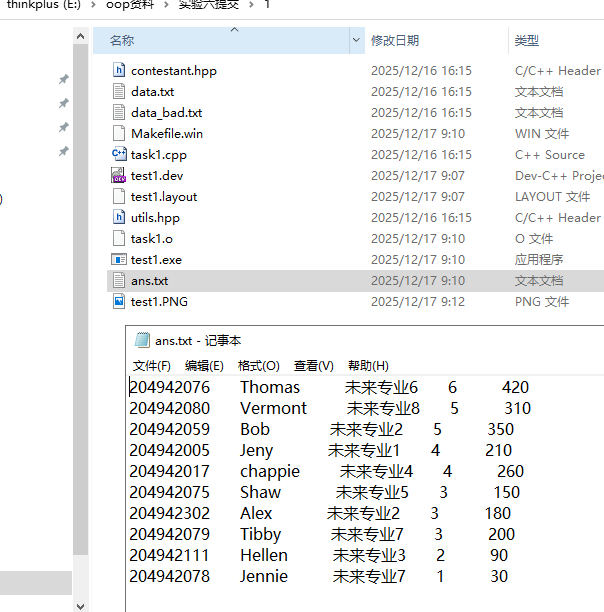Click the contestant.hpp header file icon

119,70
